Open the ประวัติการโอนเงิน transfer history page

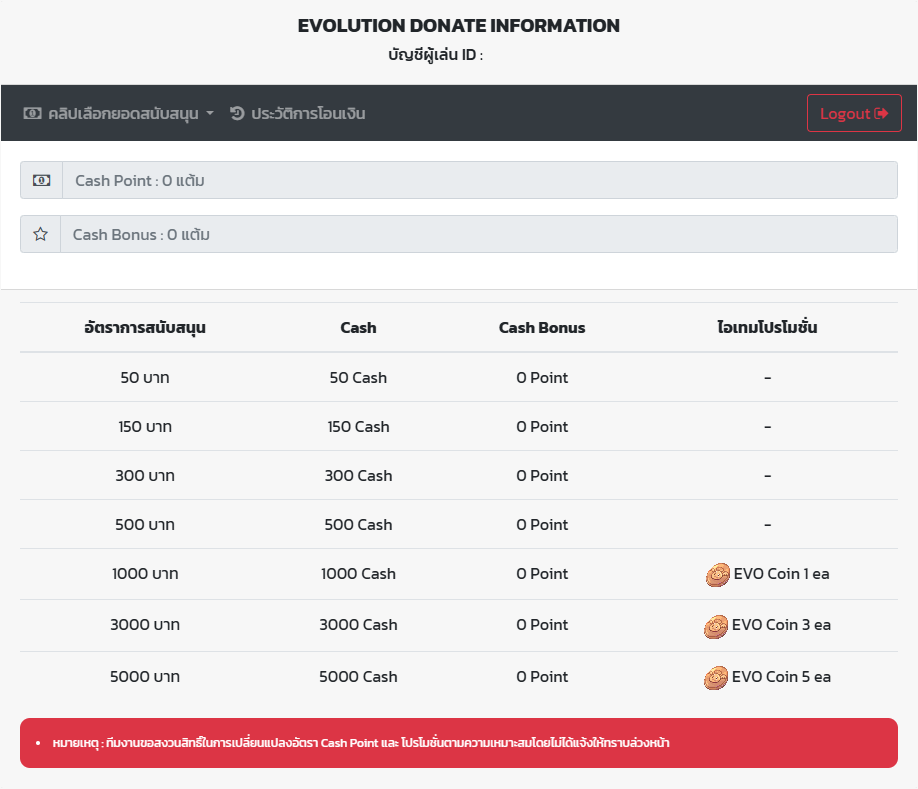297,113
